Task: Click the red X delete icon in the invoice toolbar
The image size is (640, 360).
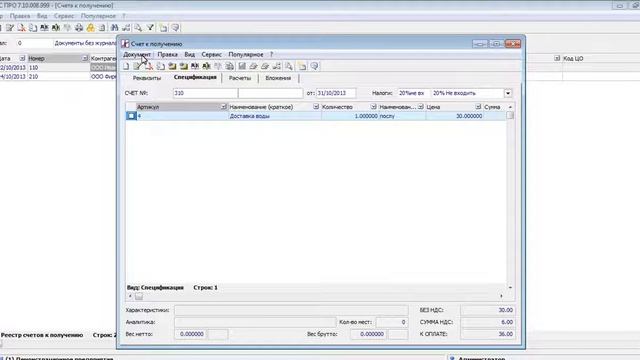Action: pyautogui.click(x=149, y=66)
